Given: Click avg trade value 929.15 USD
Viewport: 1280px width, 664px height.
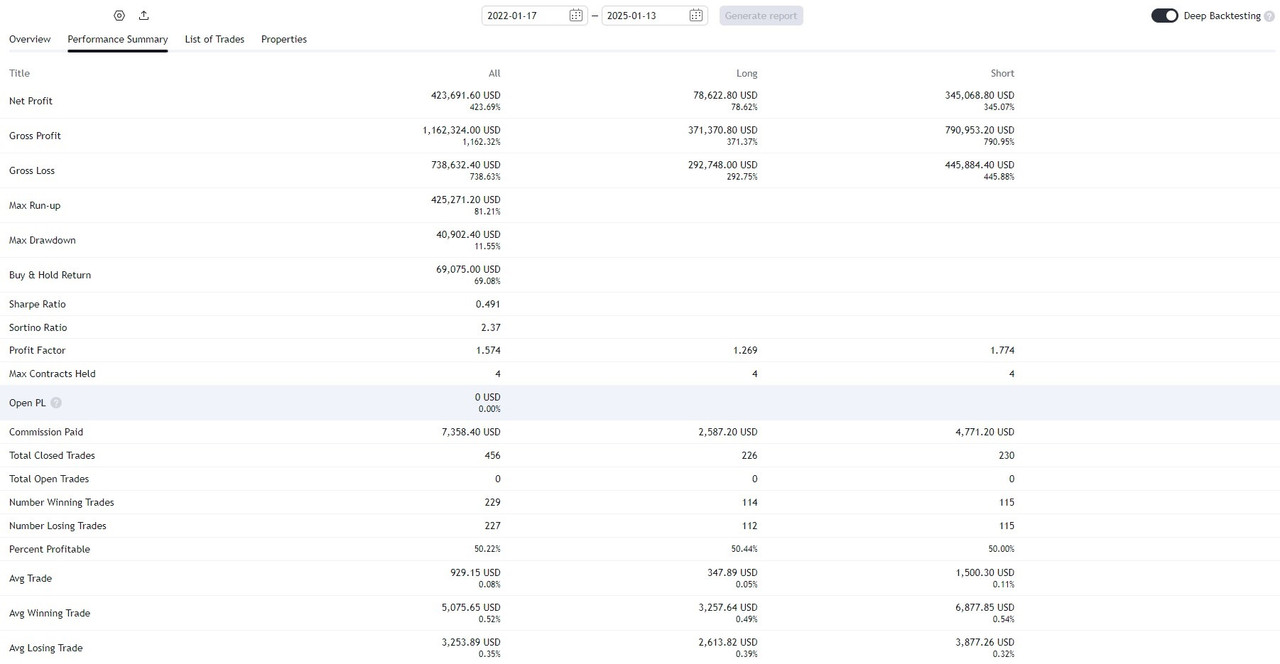Looking at the screenshot, I should [x=475, y=573].
